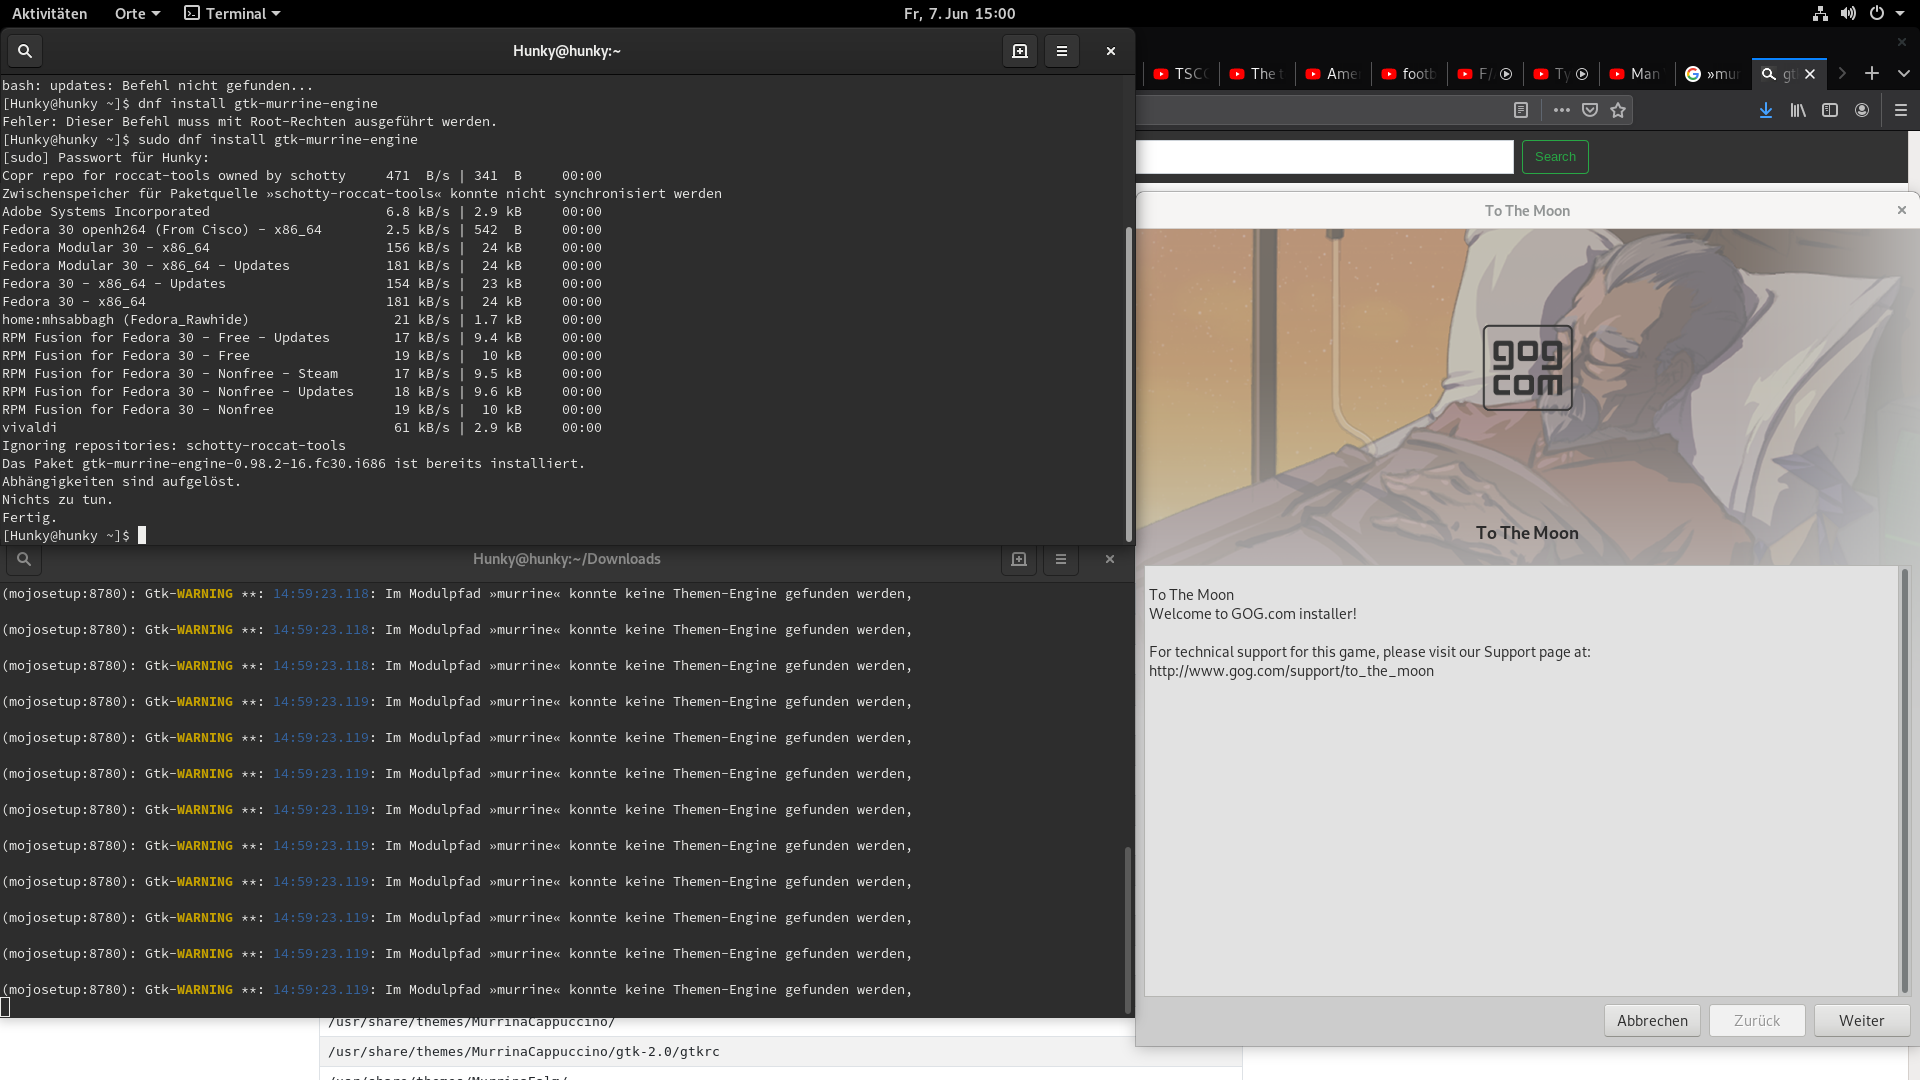Unmute audio on the Ty YouTube tab
This screenshot has height=1080, width=1920.
click(1582, 74)
